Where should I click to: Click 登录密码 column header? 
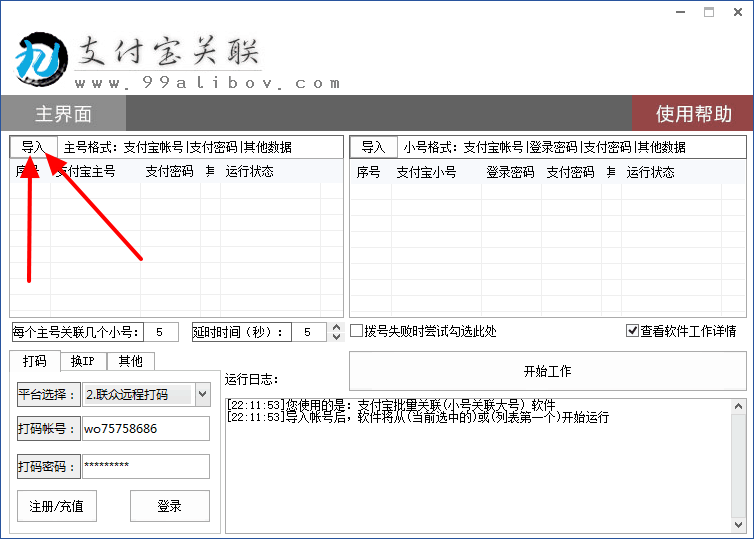point(510,172)
